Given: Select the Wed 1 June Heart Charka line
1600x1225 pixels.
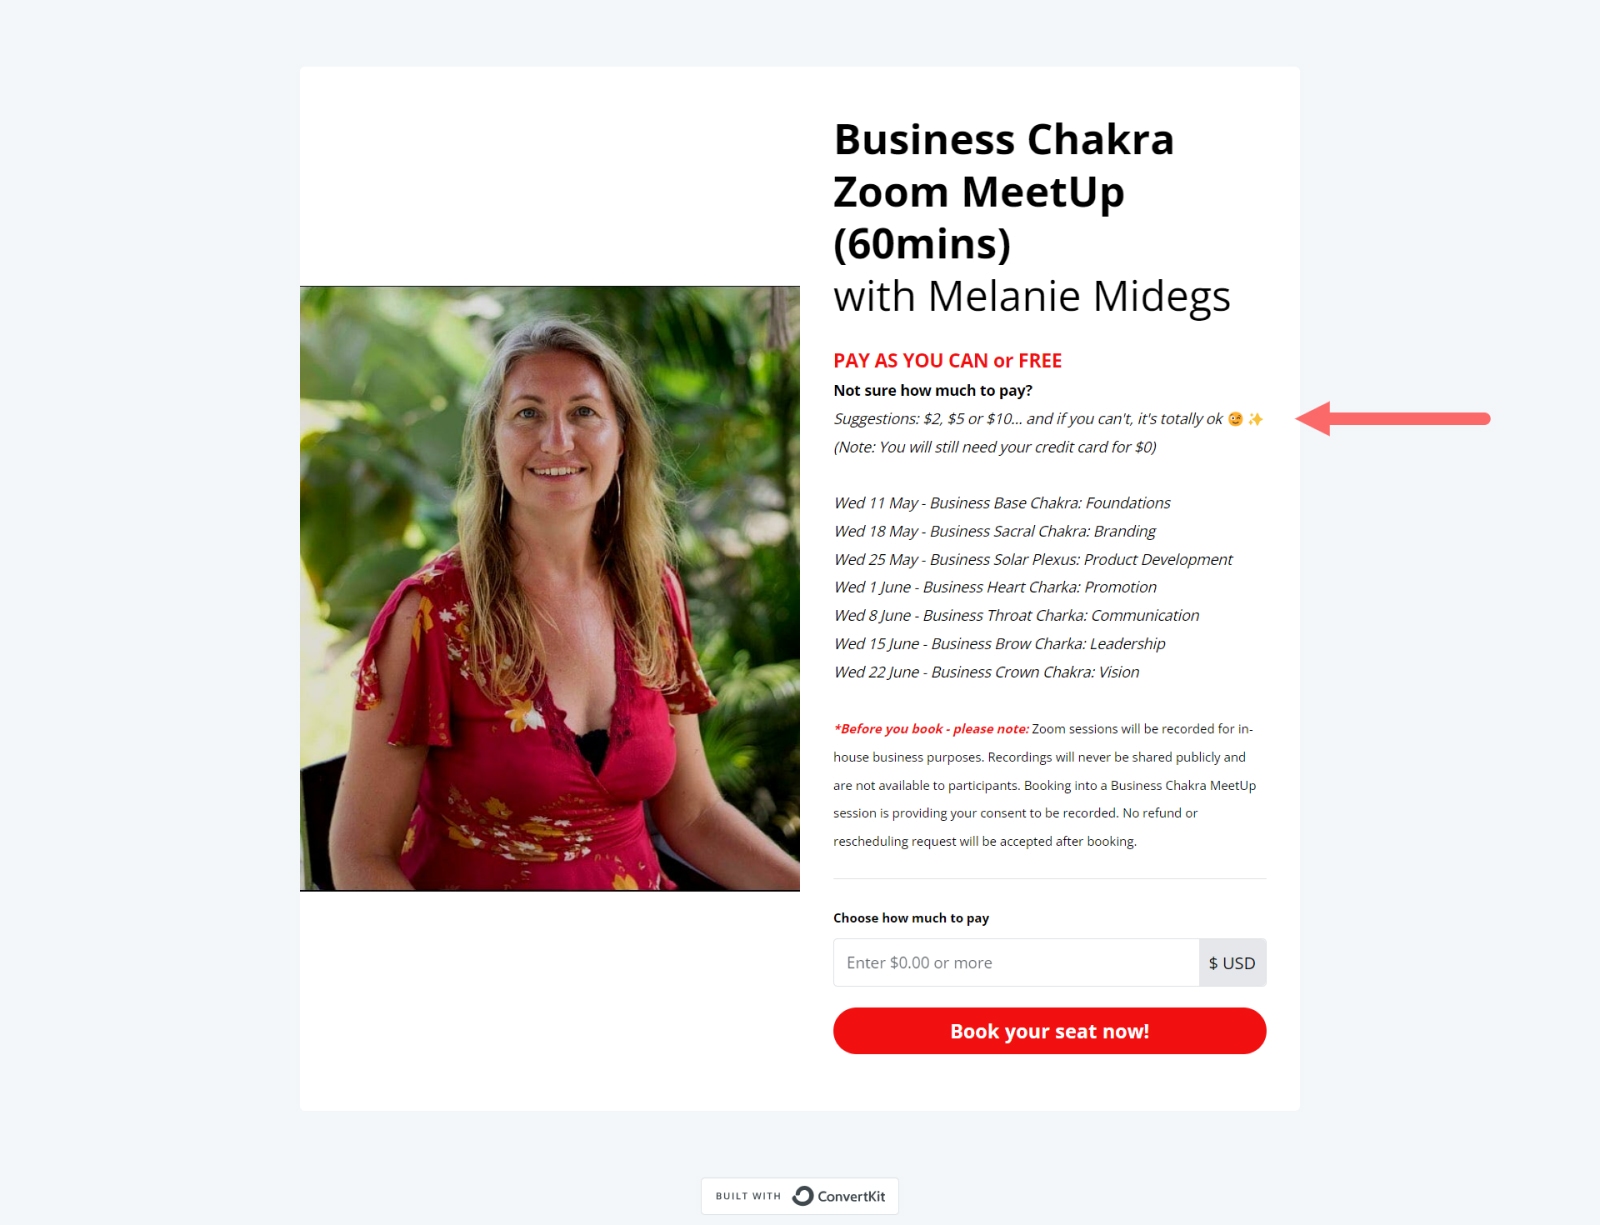Looking at the screenshot, I should coord(995,587).
